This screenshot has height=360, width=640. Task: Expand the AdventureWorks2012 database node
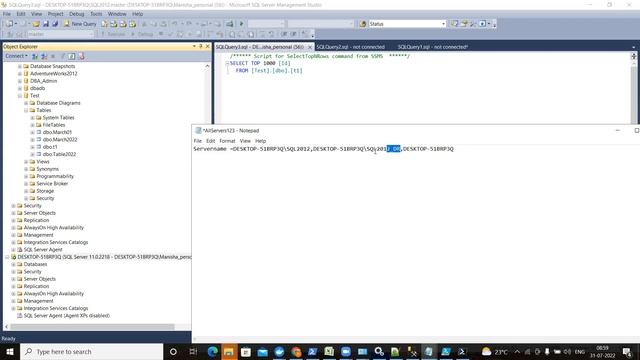pyautogui.click(x=20, y=73)
